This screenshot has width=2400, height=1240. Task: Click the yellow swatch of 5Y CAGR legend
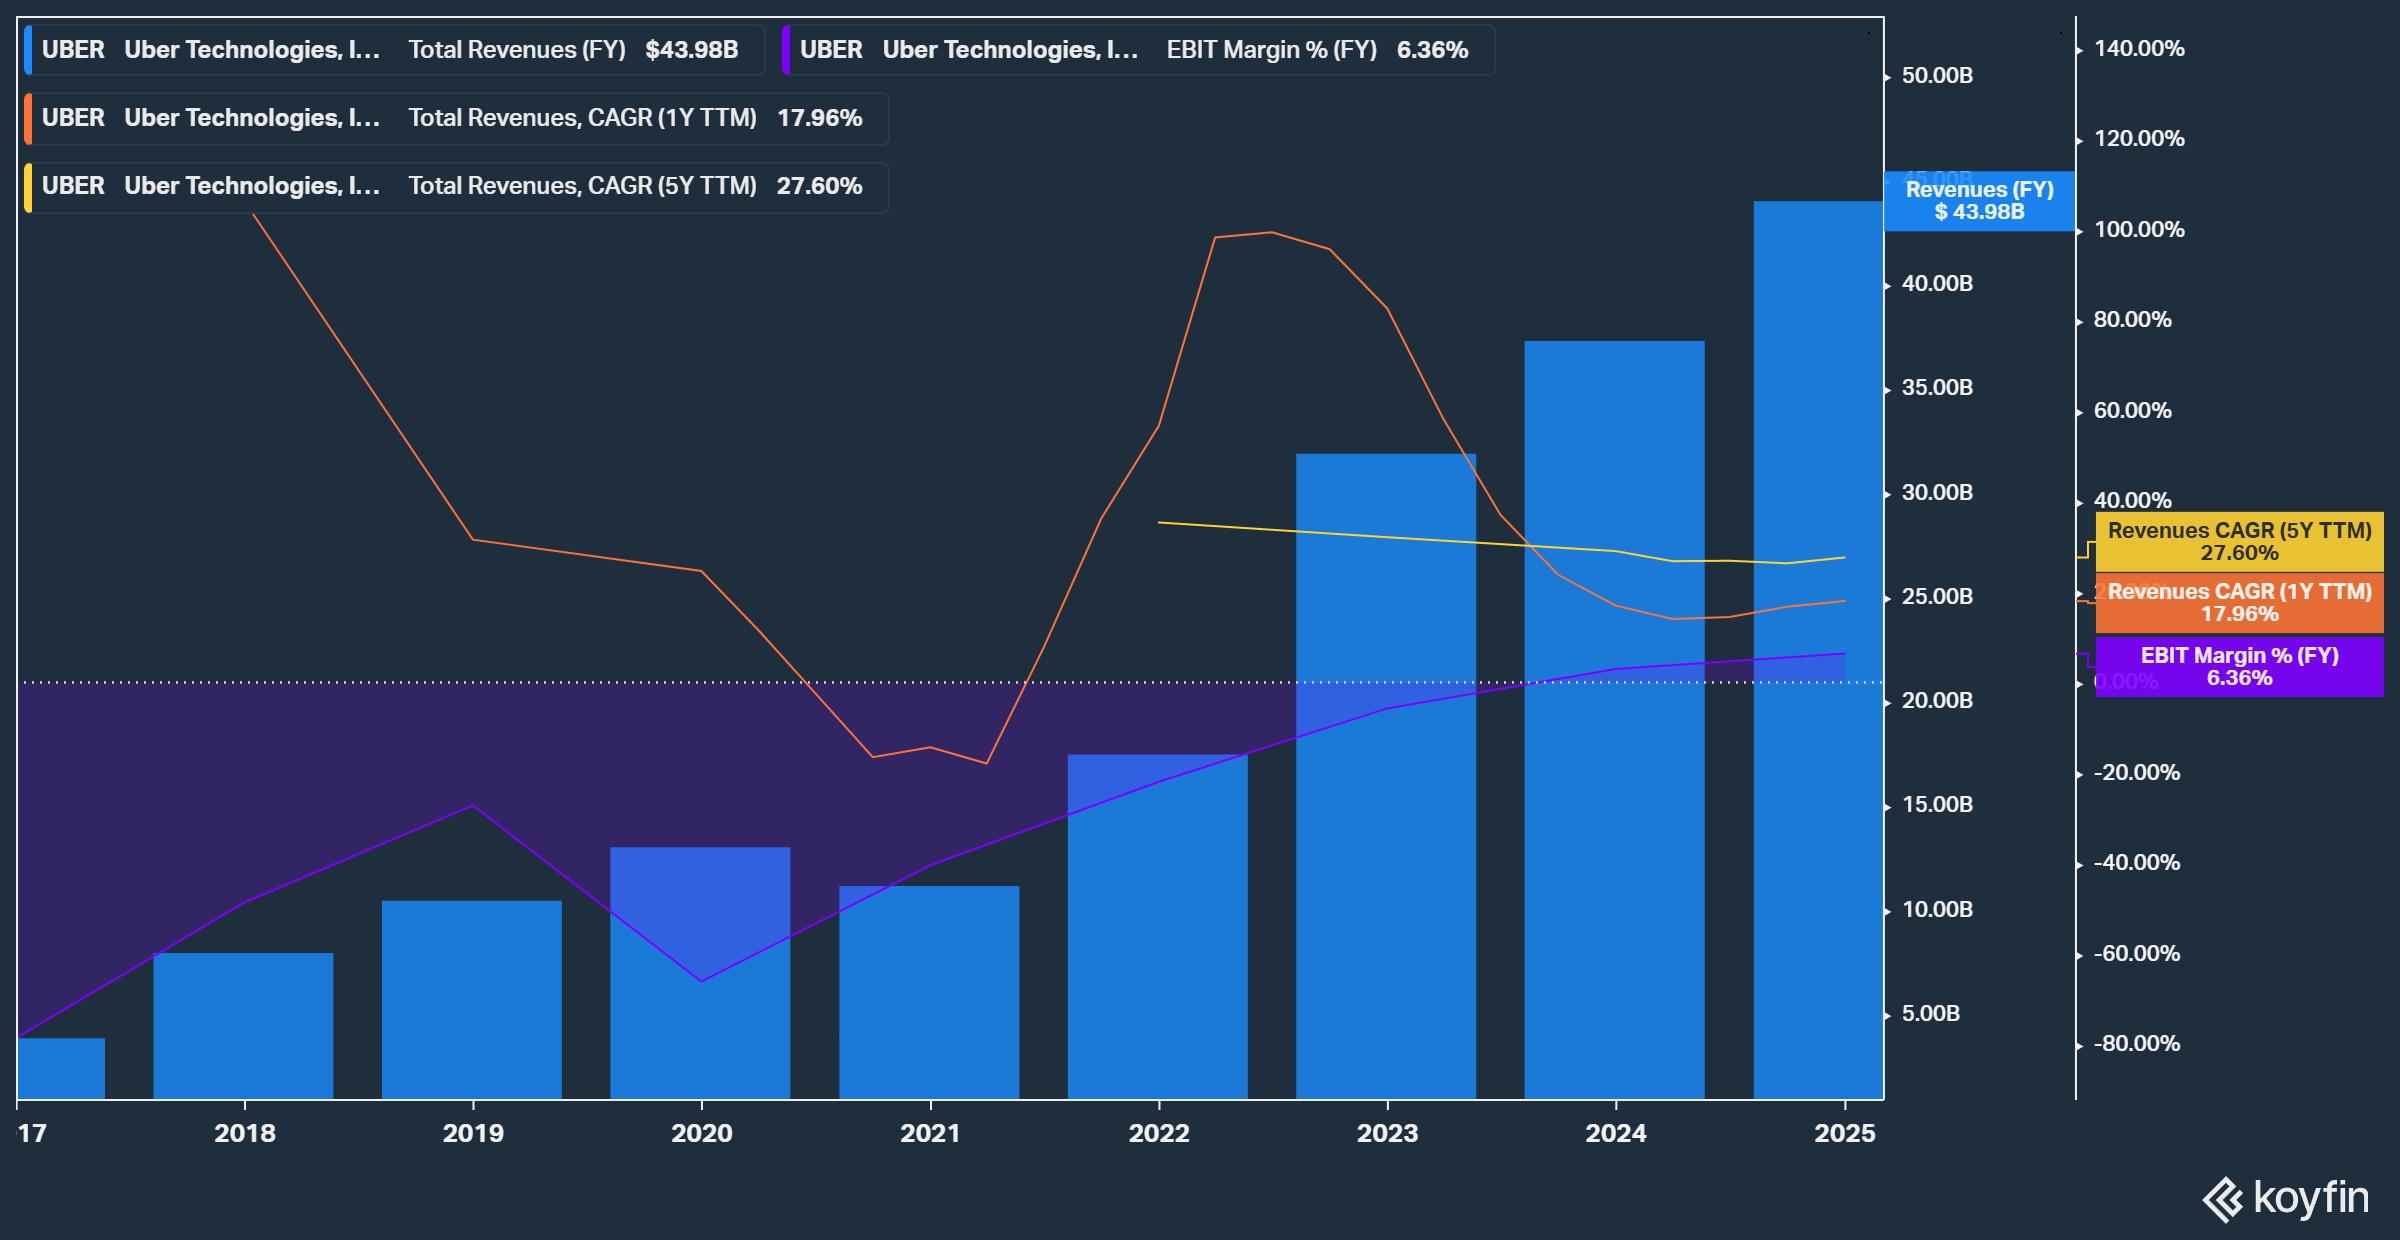pyautogui.click(x=28, y=187)
